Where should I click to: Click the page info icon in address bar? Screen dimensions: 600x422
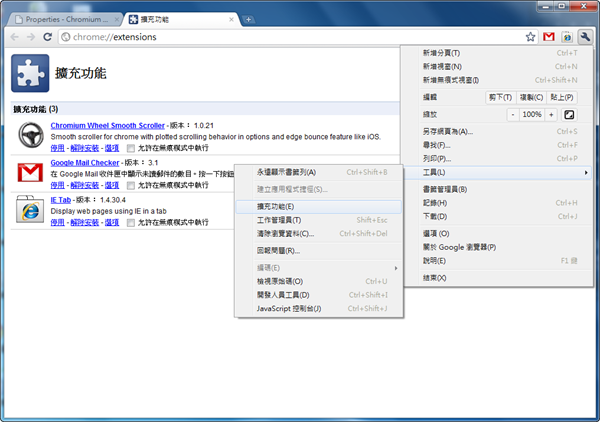[66, 37]
